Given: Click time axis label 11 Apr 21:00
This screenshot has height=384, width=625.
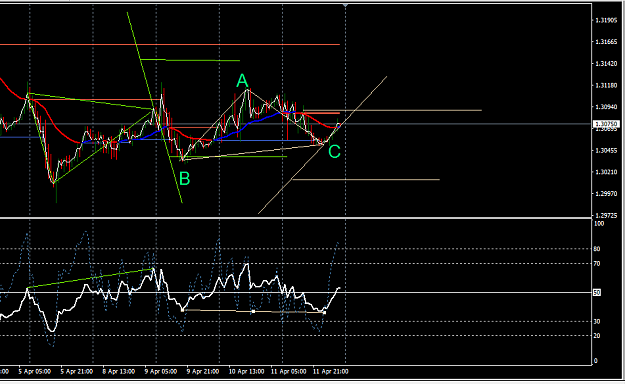Looking at the screenshot, I should tap(330, 372).
